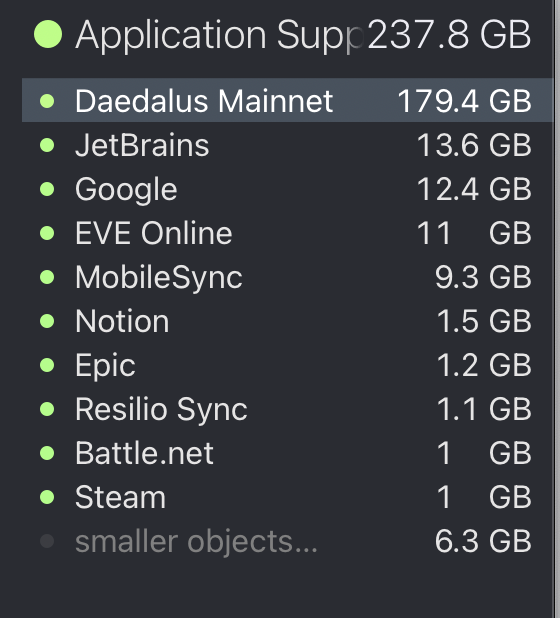
Task: Click the 179.4 GB size value
Action: 464,101
